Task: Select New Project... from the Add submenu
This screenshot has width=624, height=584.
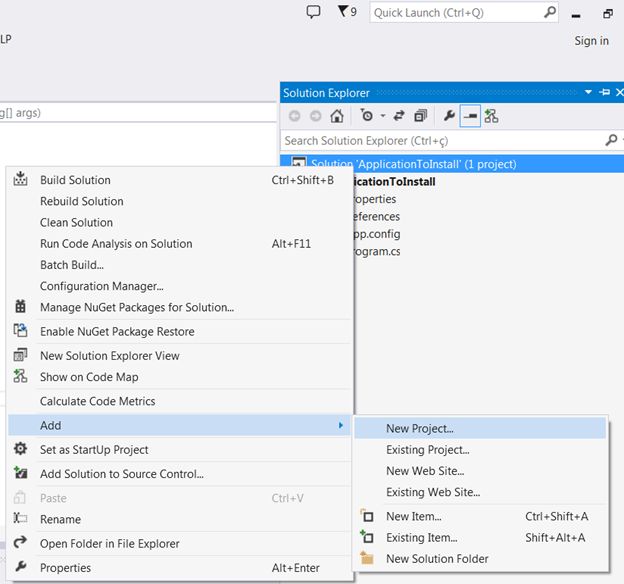Action: tap(420, 428)
